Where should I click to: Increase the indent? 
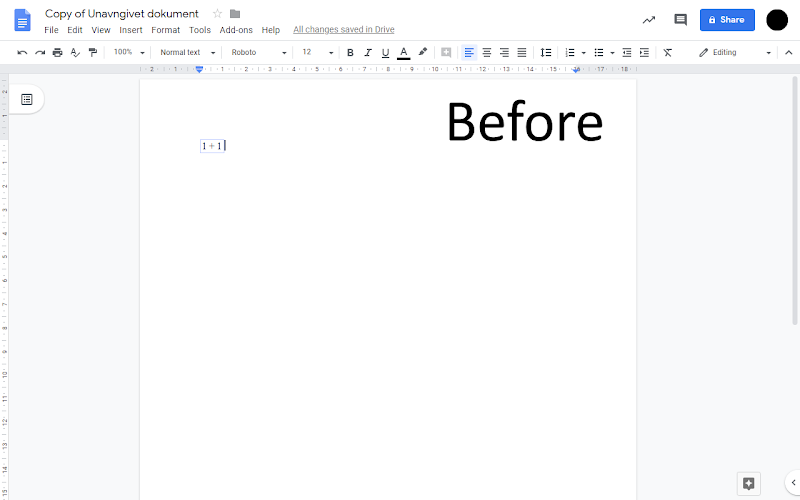(644, 53)
